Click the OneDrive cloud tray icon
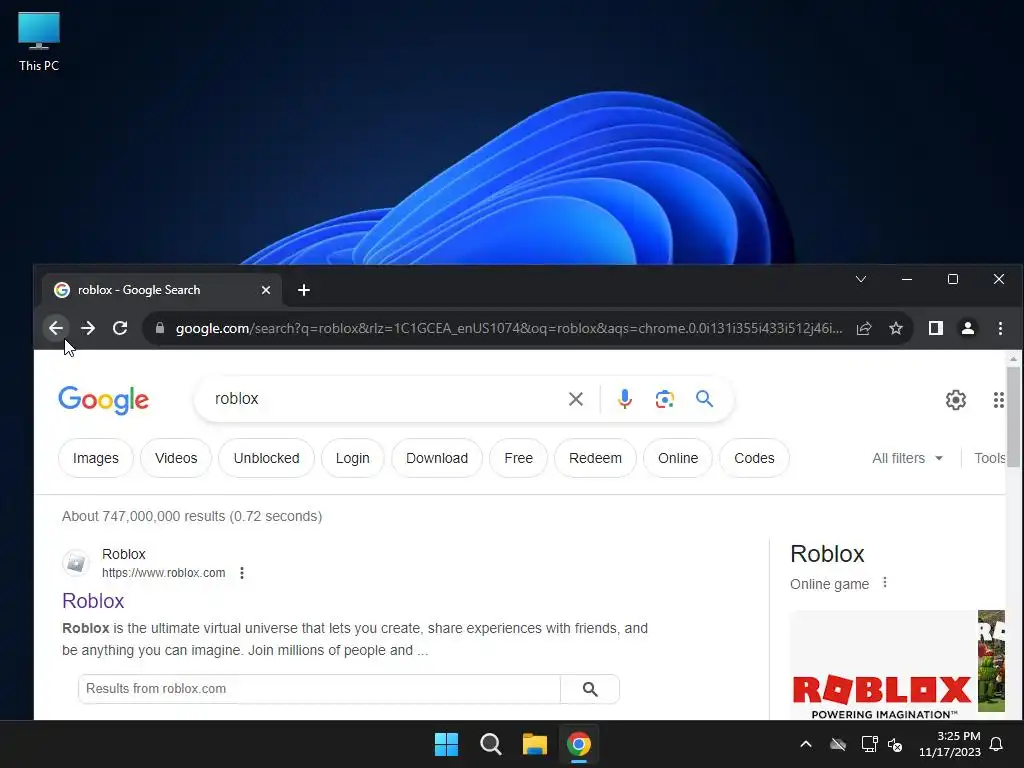Screen dimensions: 1024x768 point(838,744)
